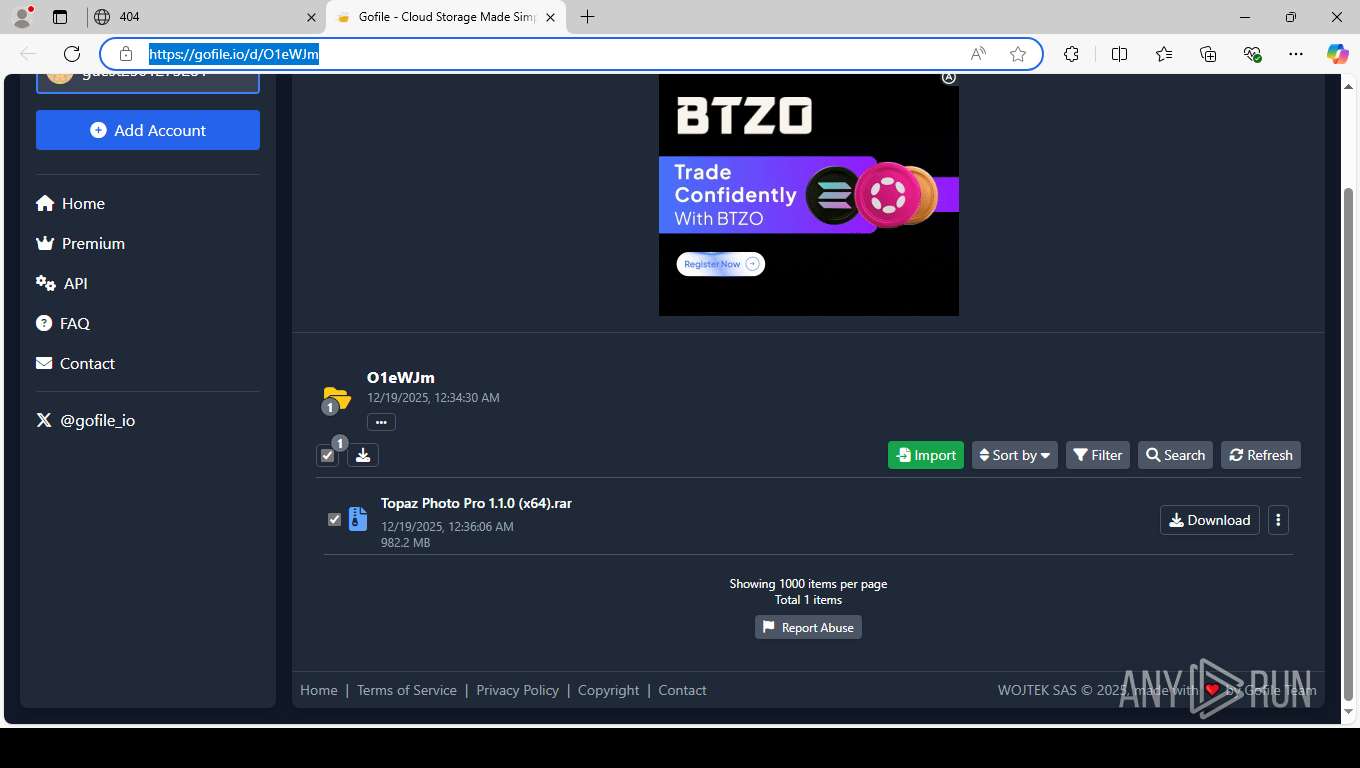Download selected items icon button

click(x=363, y=455)
